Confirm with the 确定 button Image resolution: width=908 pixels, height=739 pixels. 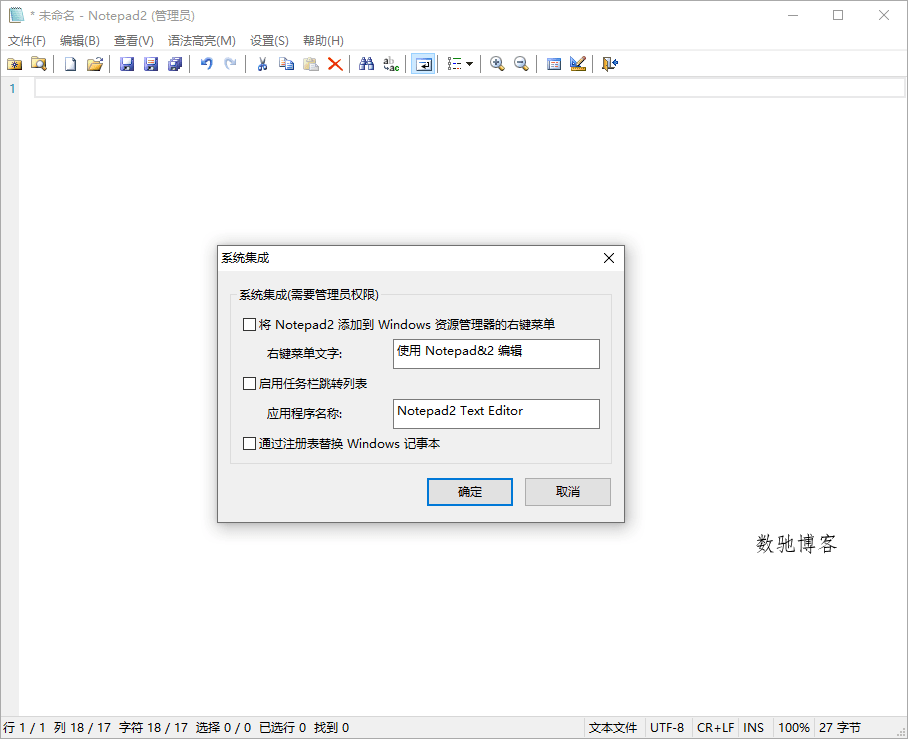point(470,492)
